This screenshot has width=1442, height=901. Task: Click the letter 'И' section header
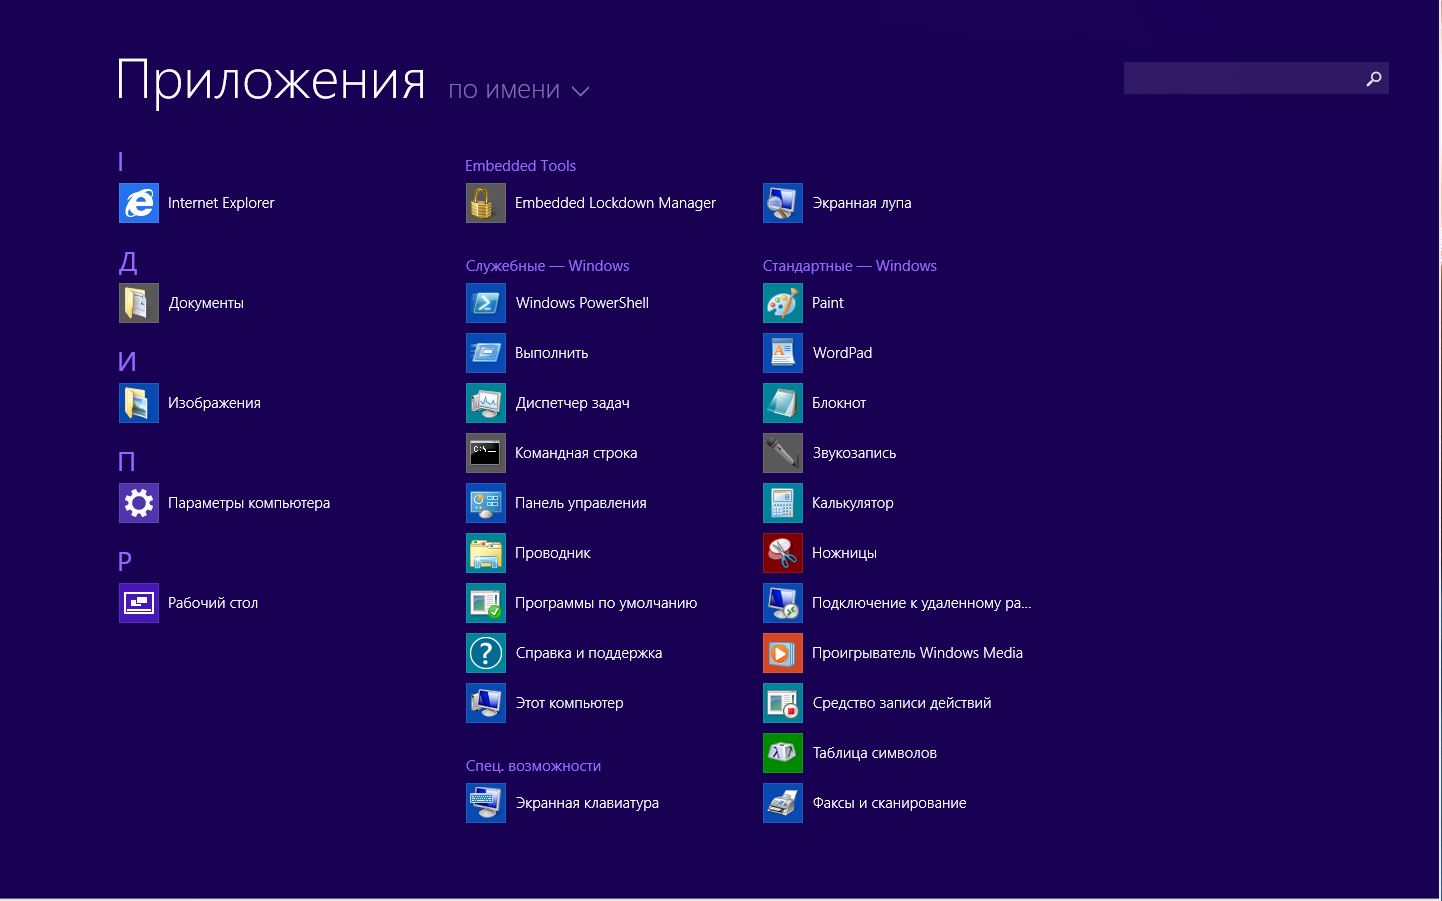[127, 362]
